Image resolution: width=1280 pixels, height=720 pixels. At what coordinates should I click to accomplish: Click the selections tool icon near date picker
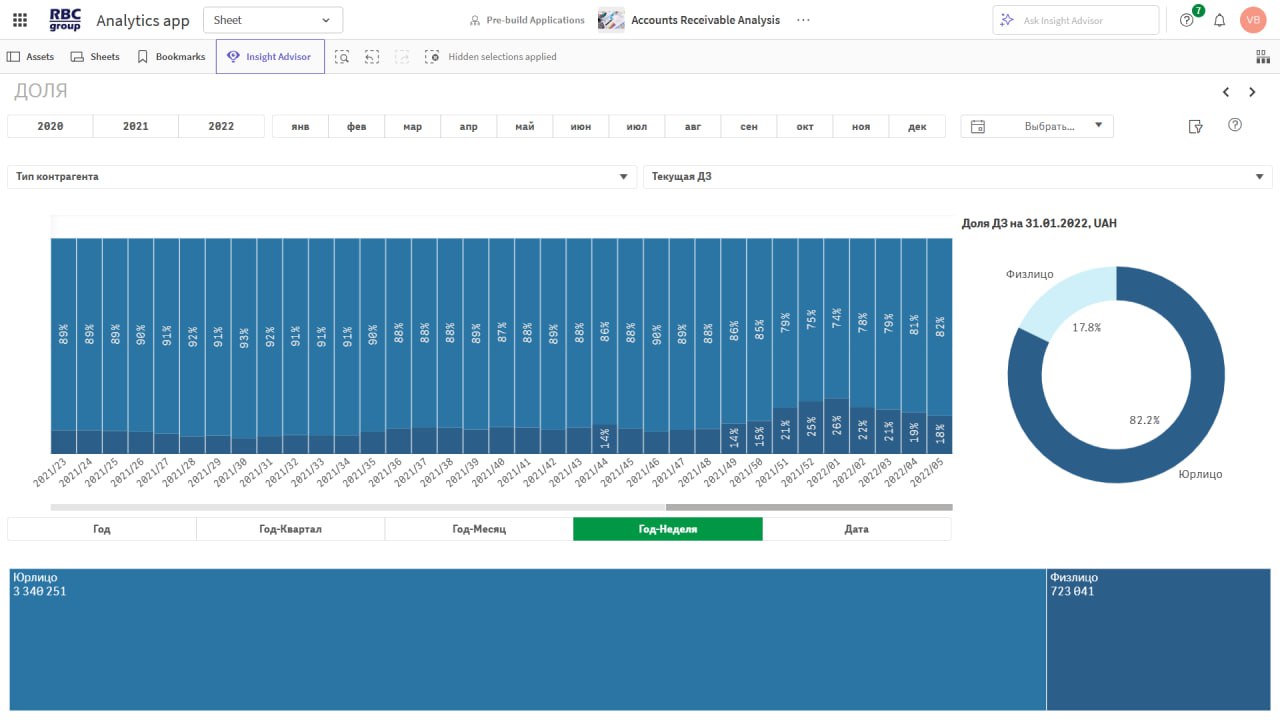point(1194,126)
